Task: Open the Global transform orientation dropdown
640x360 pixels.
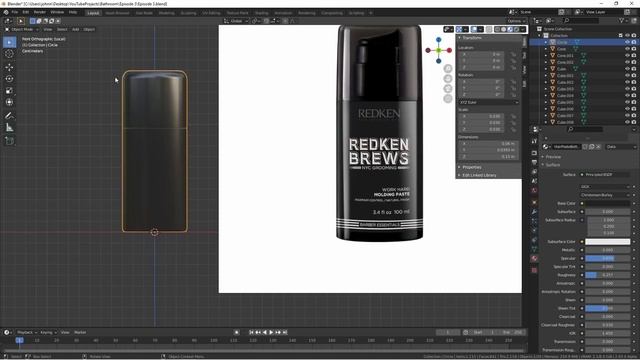Action: point(236,21)
